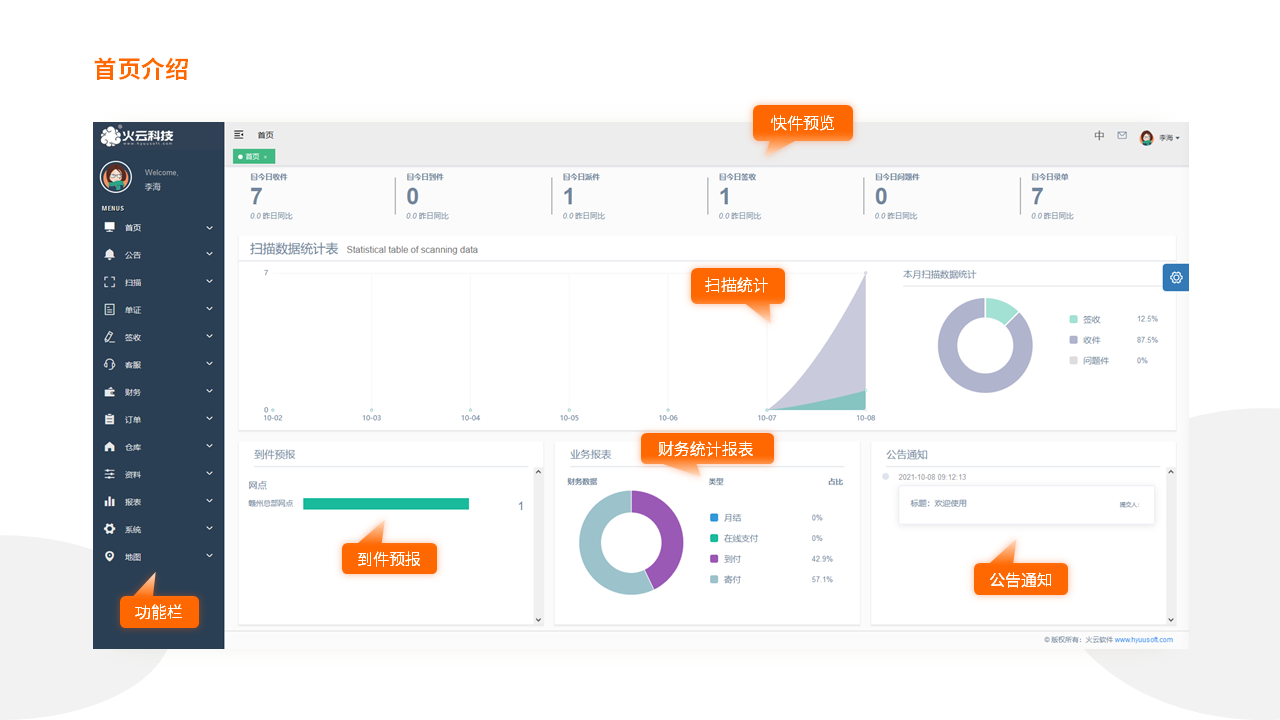This screenshot has width=1280, height=720.
Task: Click the 今日派件 count 1
Action: (569, 197)
